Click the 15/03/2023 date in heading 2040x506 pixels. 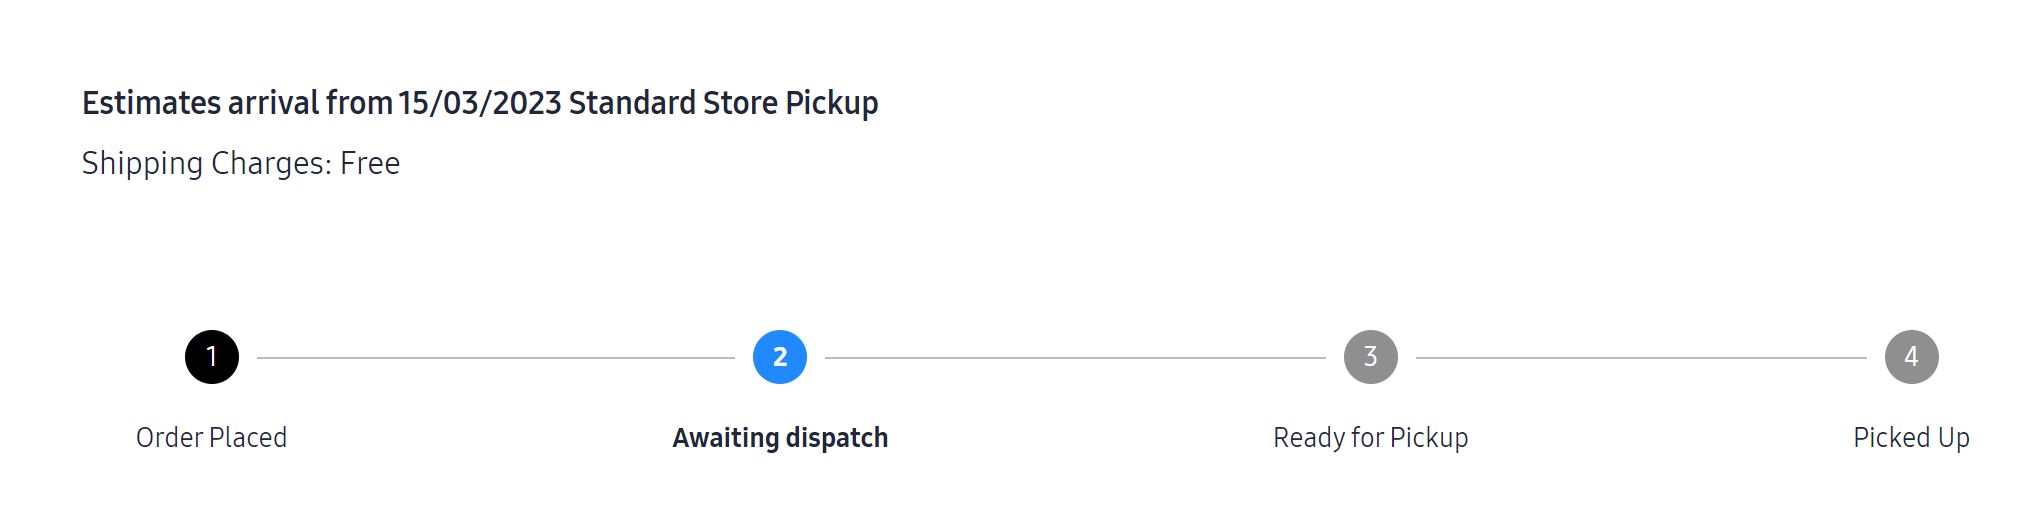(480, 103)
